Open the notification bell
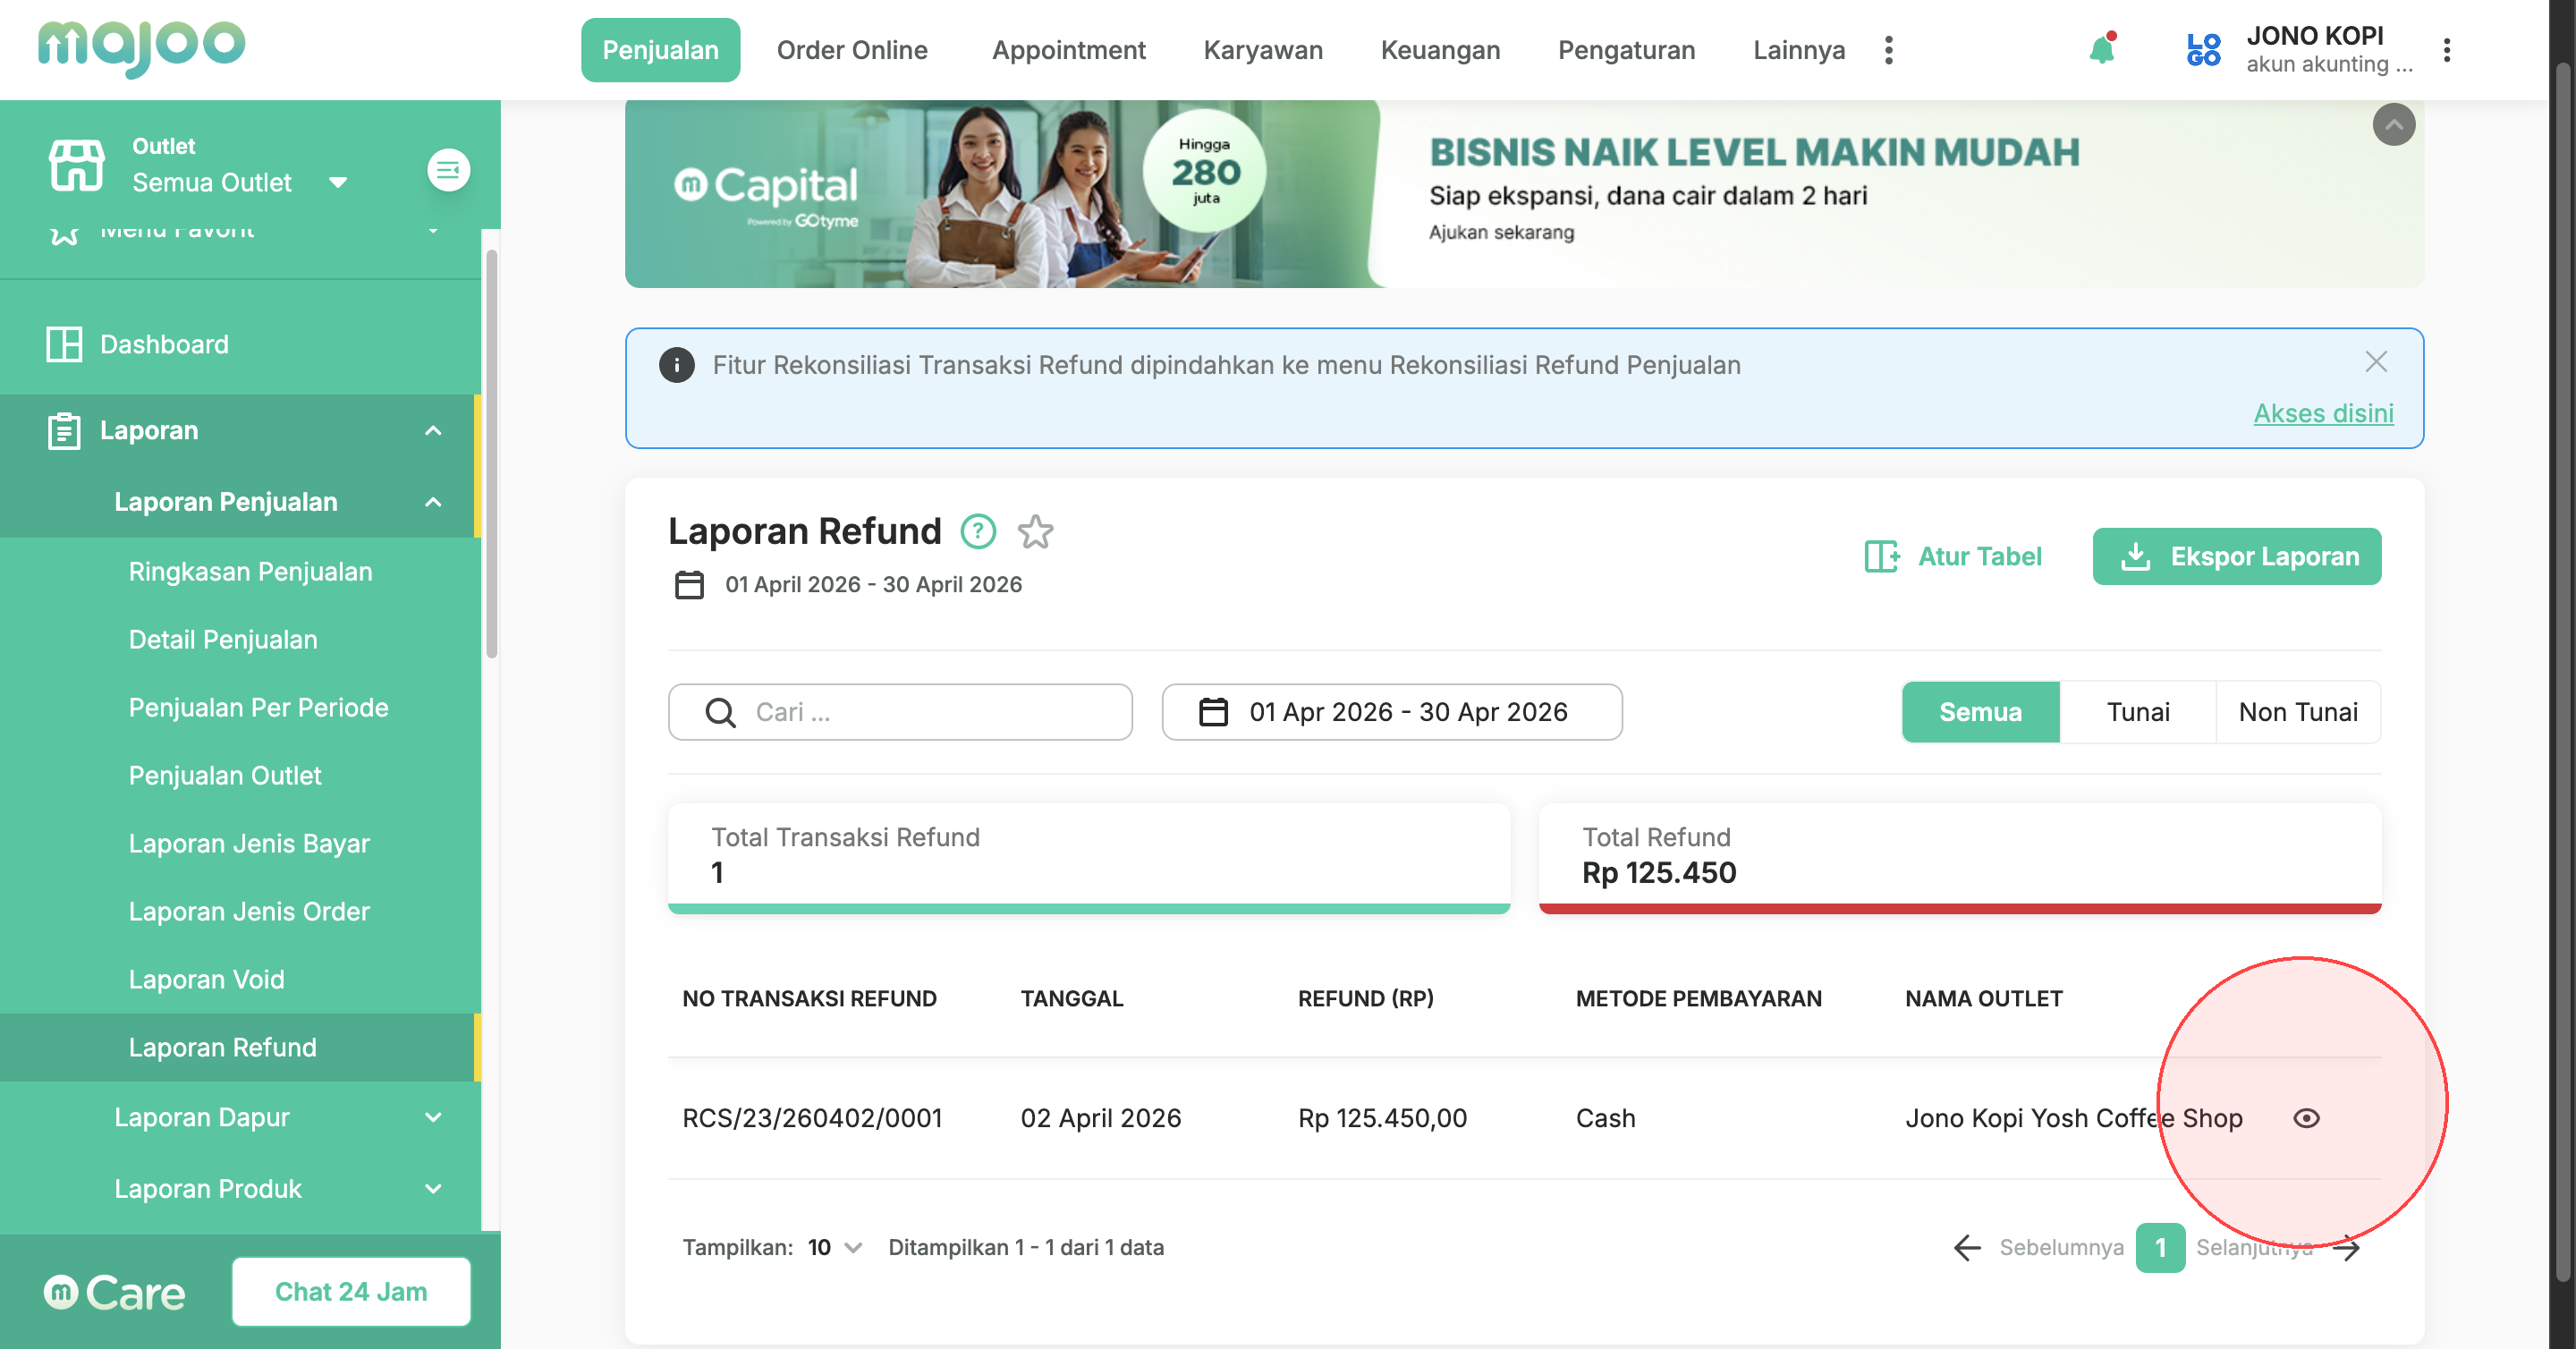The width and height of the screenshot is (2576, 1349). 2102,50
